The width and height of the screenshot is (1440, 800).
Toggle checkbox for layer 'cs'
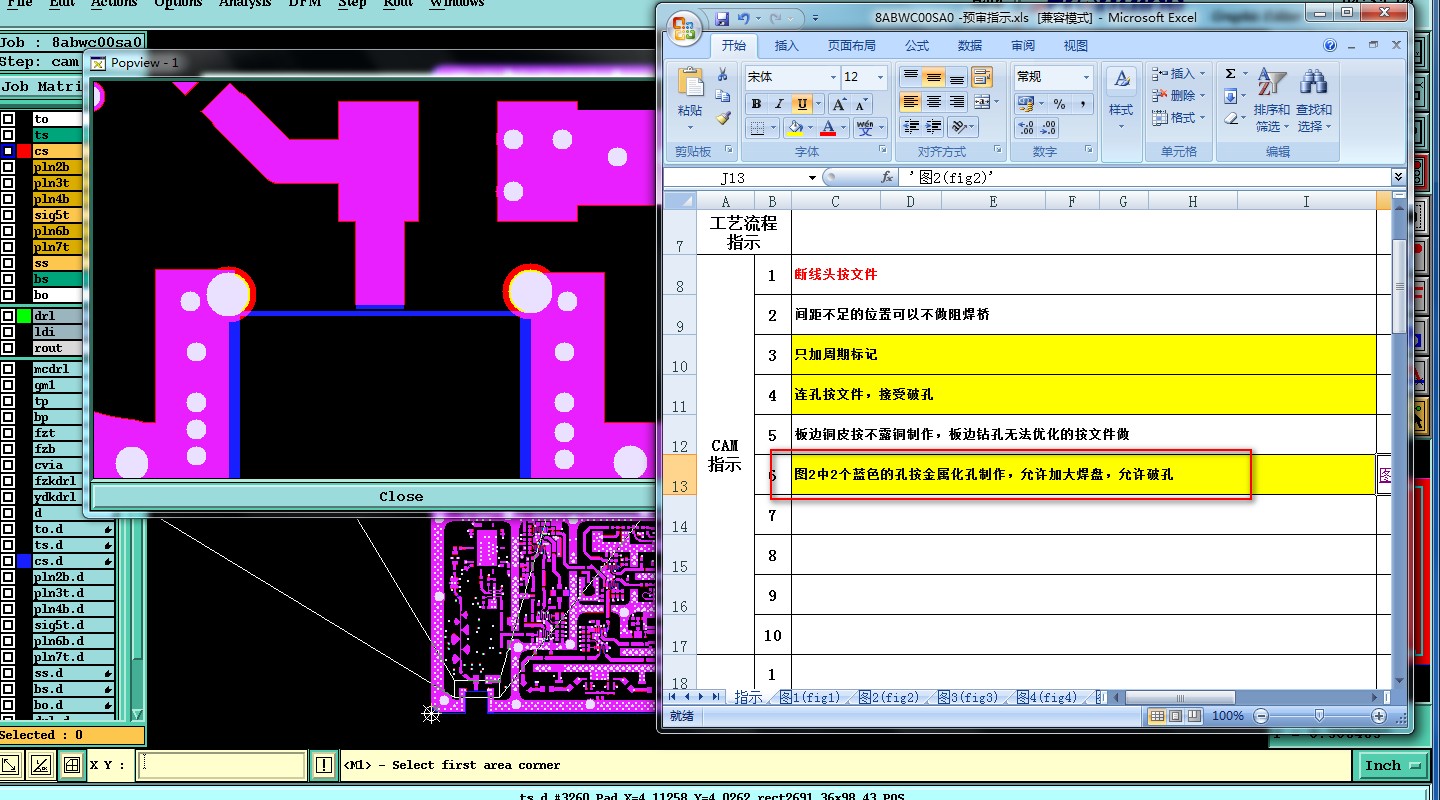tap(8, 151)
